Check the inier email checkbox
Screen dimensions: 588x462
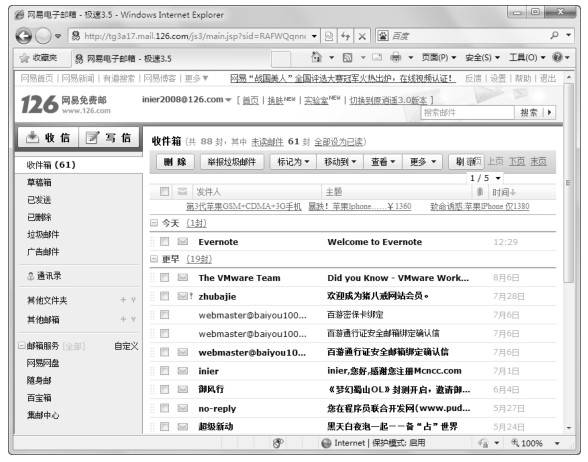[x=164, y=370]
